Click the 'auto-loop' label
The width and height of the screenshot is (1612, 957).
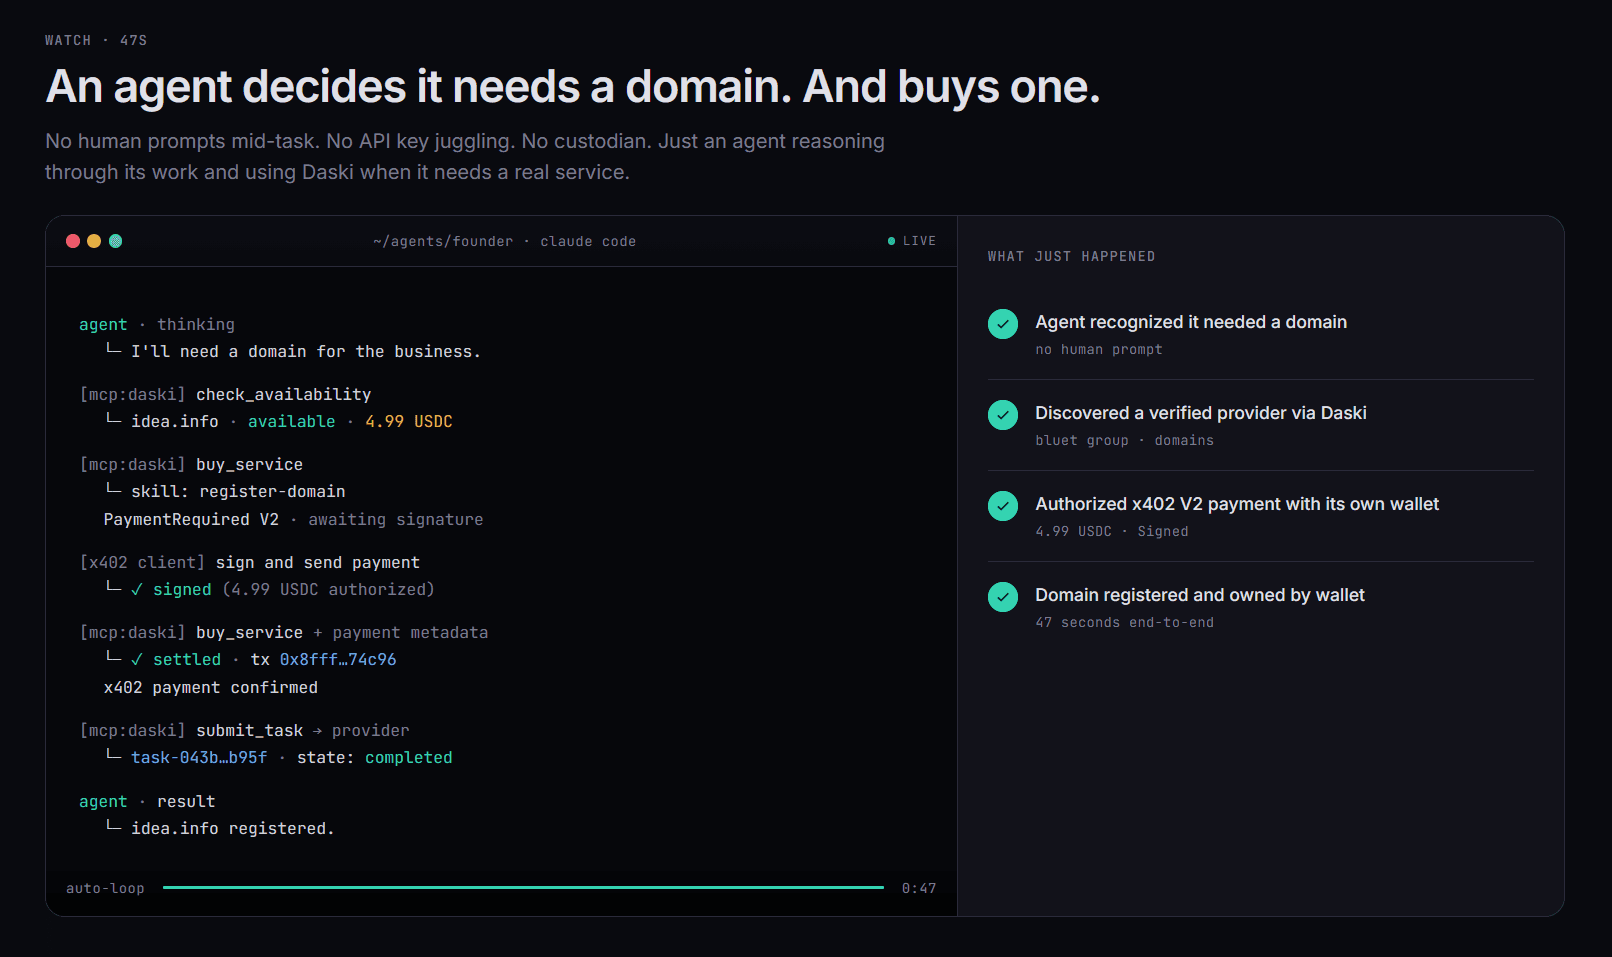tap(105, 888)
